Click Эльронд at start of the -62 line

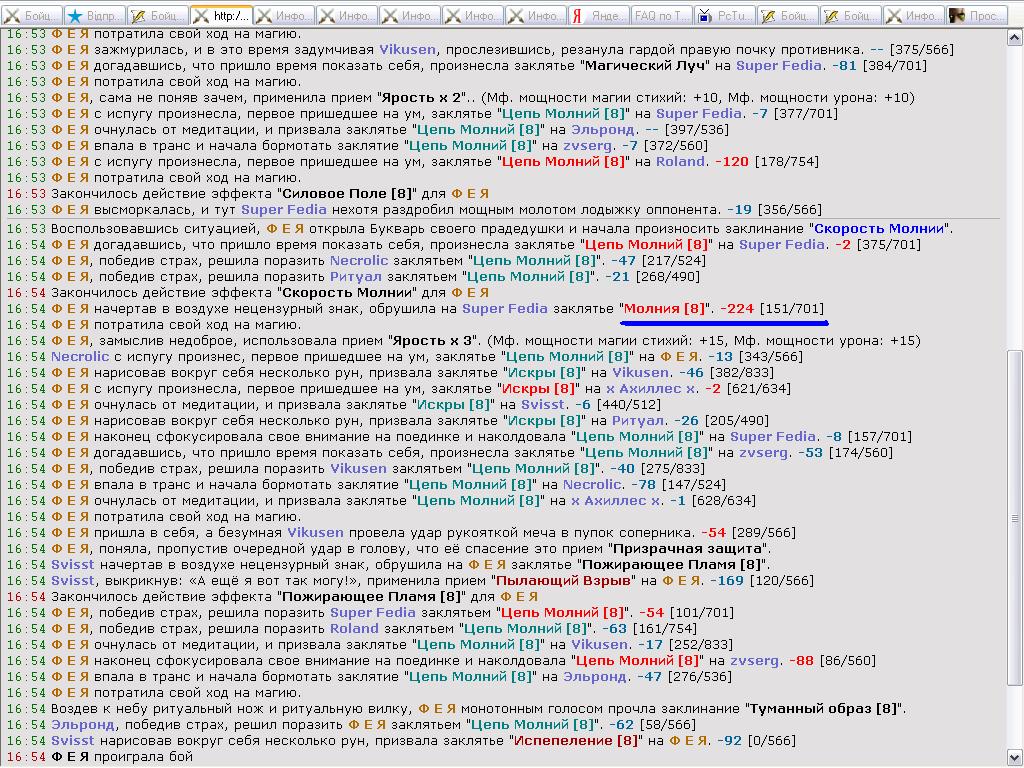pos(82,724)
